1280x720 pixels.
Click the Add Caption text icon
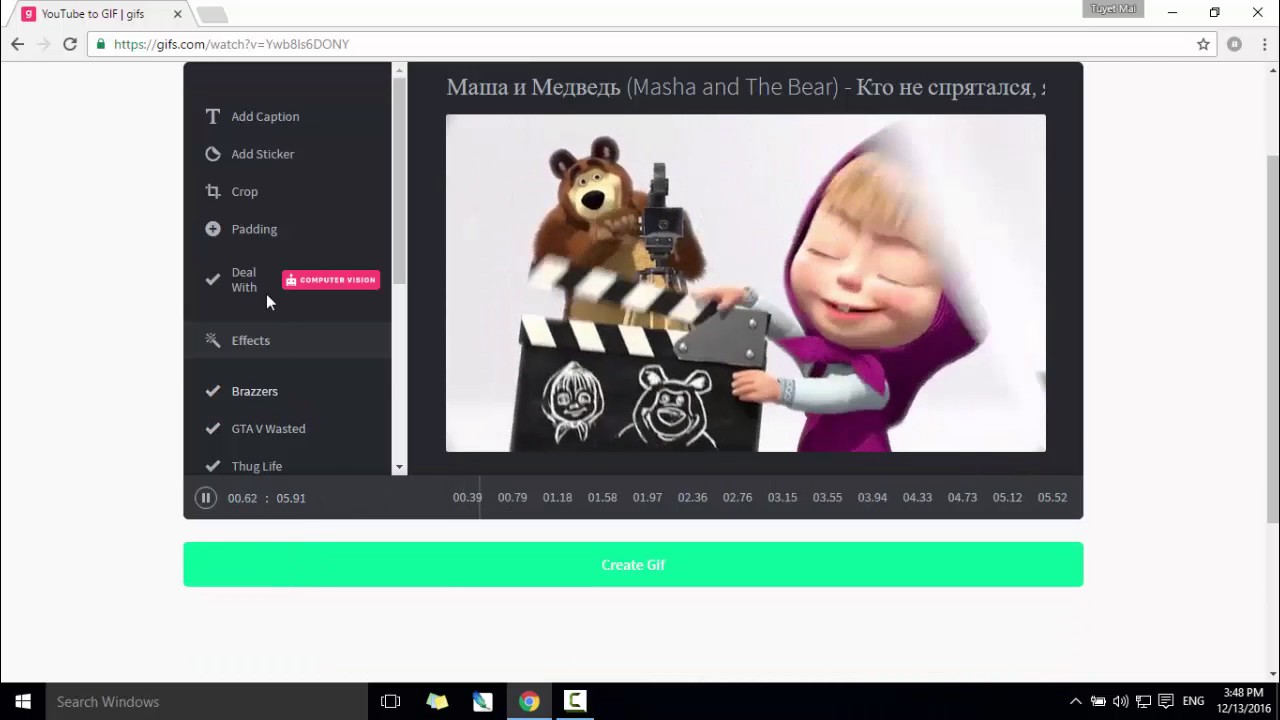pyautogui.click(x=213, y=116)
